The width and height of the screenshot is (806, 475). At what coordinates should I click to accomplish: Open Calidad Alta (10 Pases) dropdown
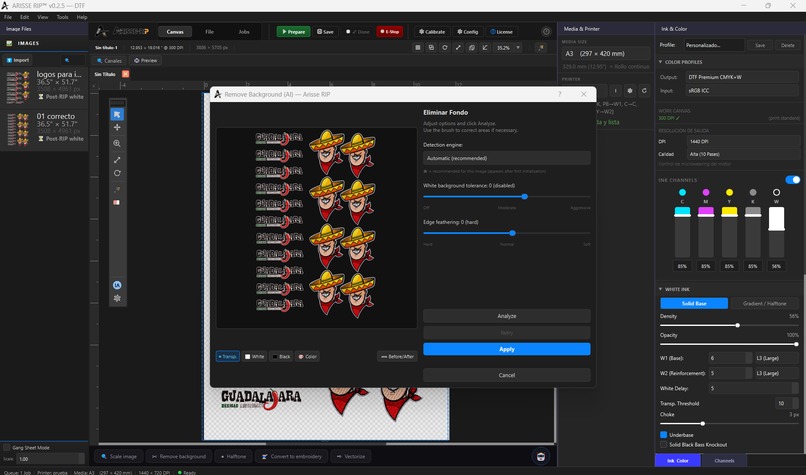(742, 154)
